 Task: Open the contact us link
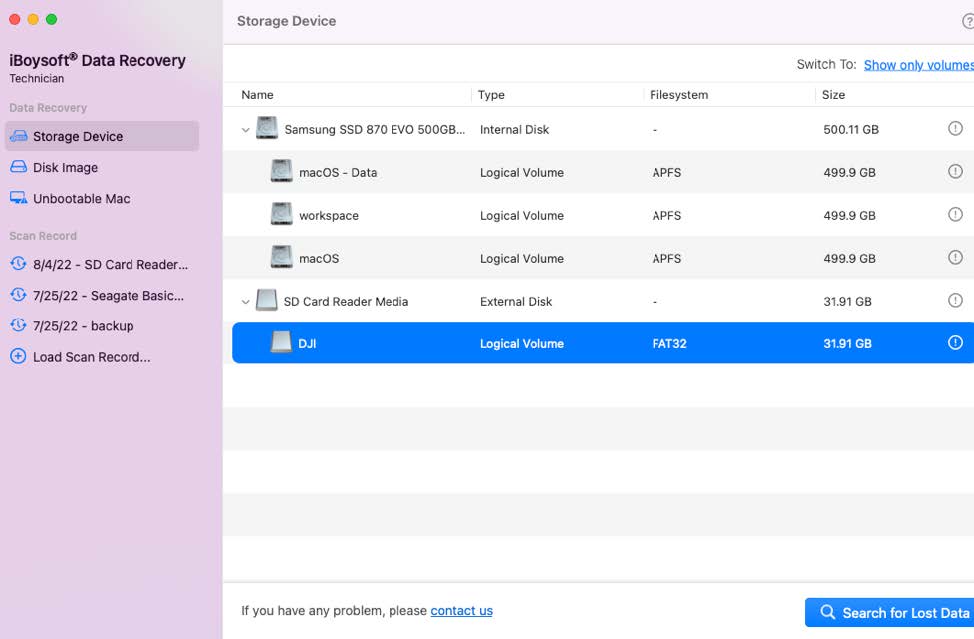pos(461,610)
